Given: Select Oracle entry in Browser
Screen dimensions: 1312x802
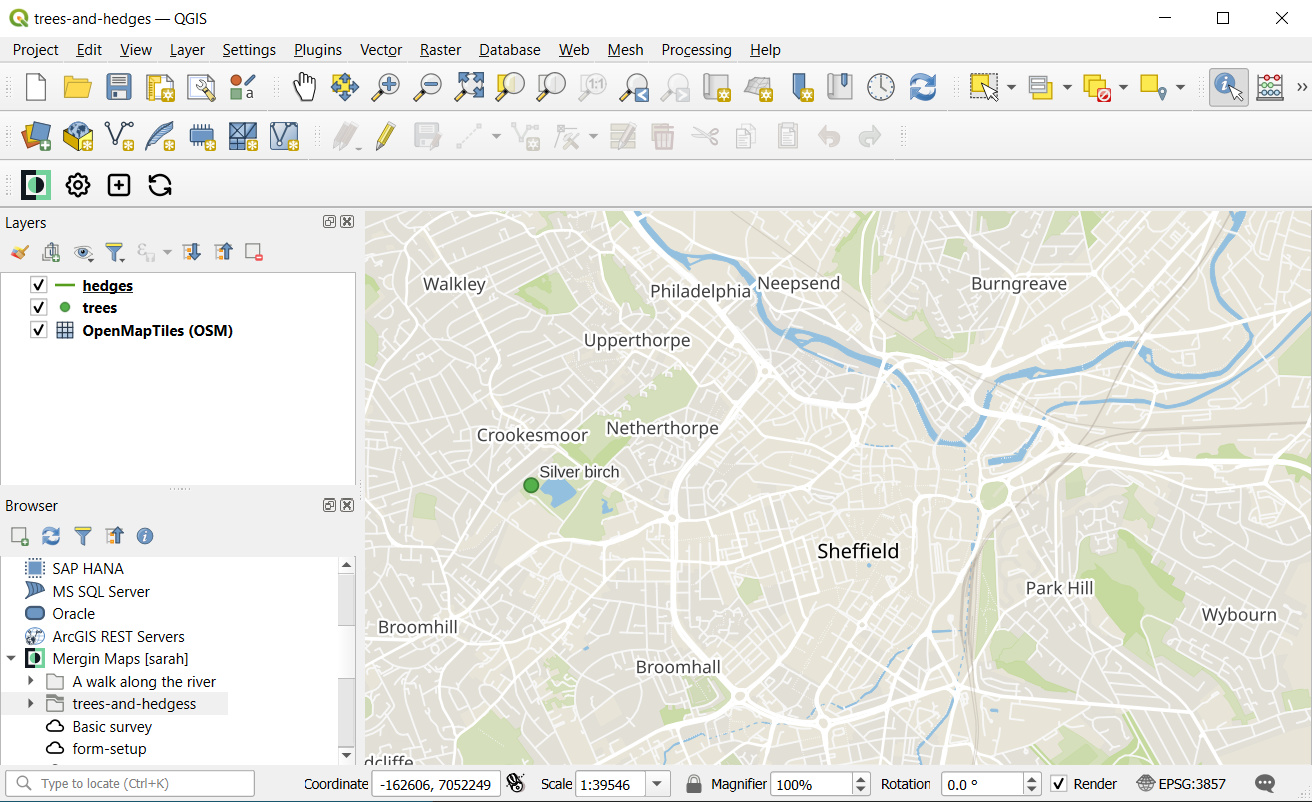Looking at the screenshot, I should point(74,614).
